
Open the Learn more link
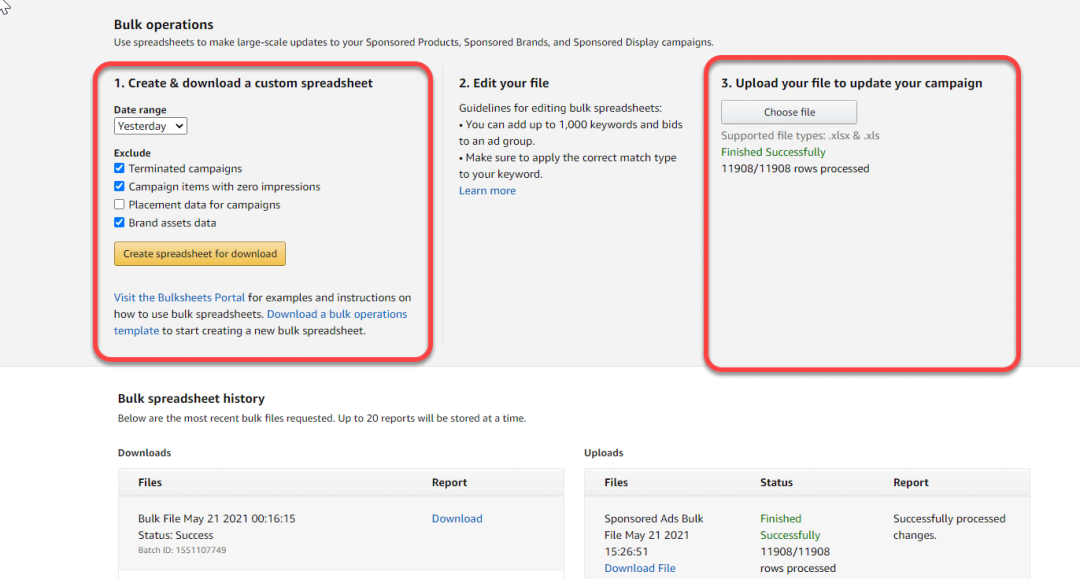pyautogui.click(x=486, y=190)
